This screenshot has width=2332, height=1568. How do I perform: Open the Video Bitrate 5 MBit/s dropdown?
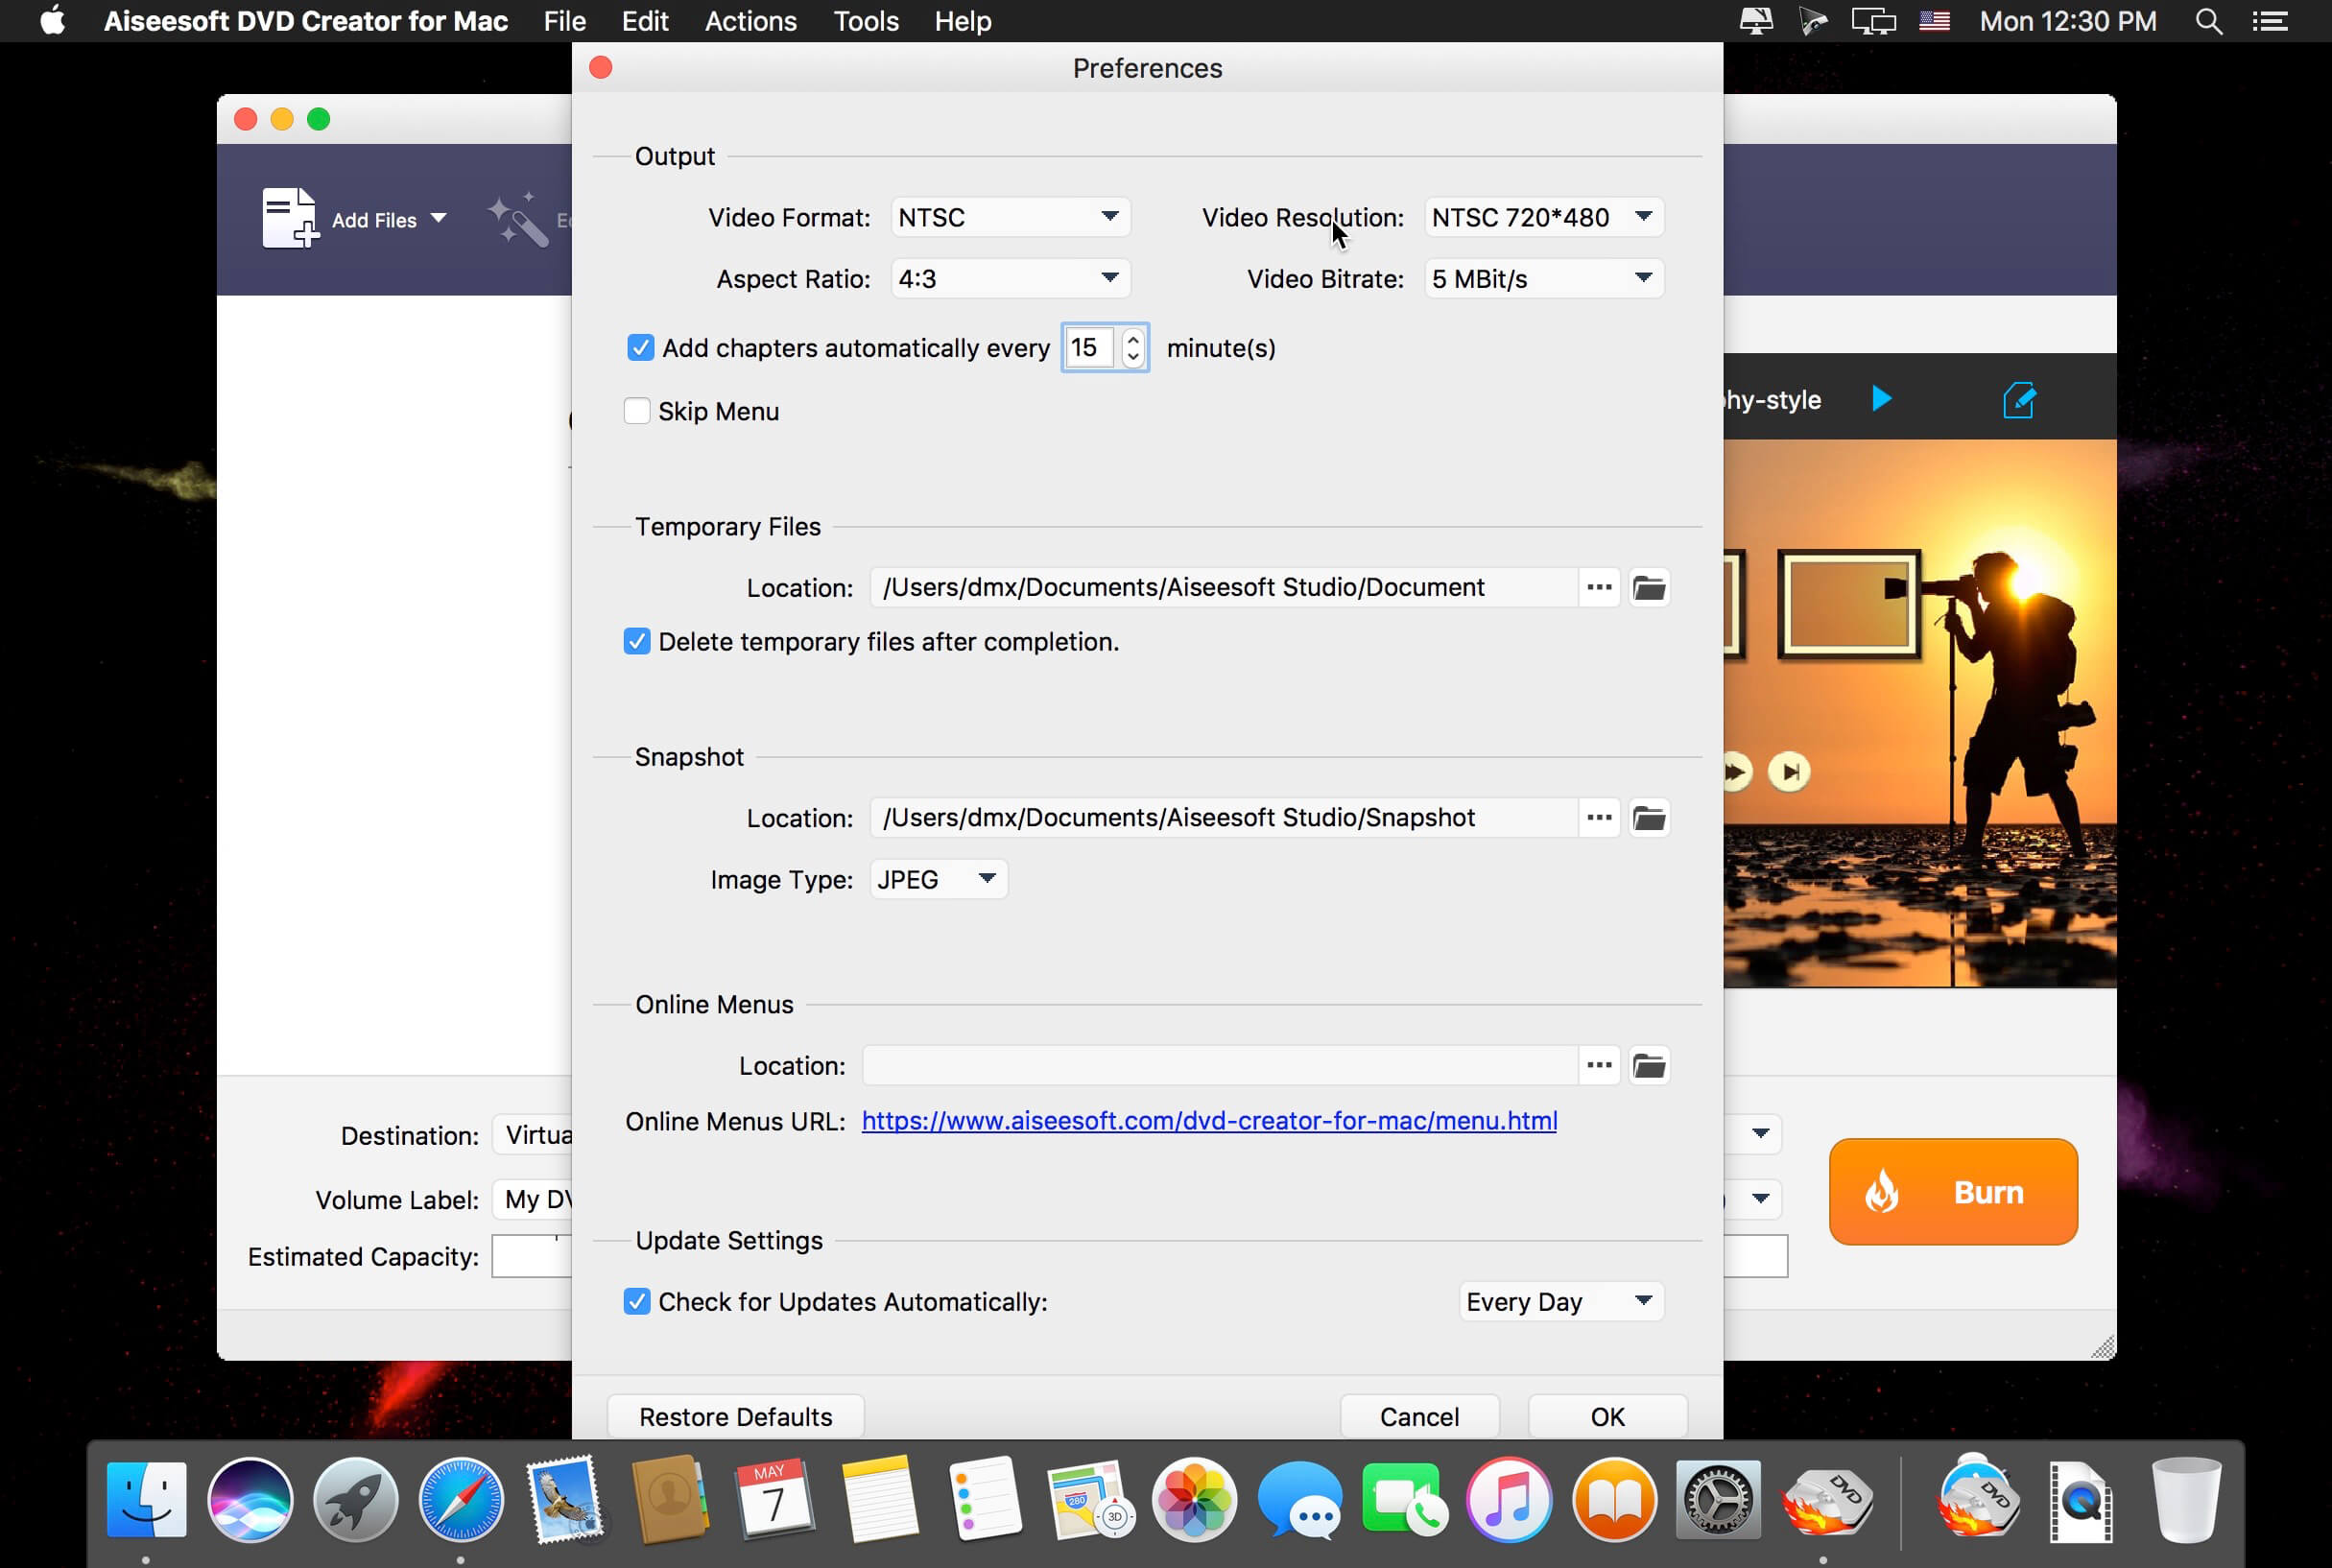pyautogui.click(x=1543, y=279)
